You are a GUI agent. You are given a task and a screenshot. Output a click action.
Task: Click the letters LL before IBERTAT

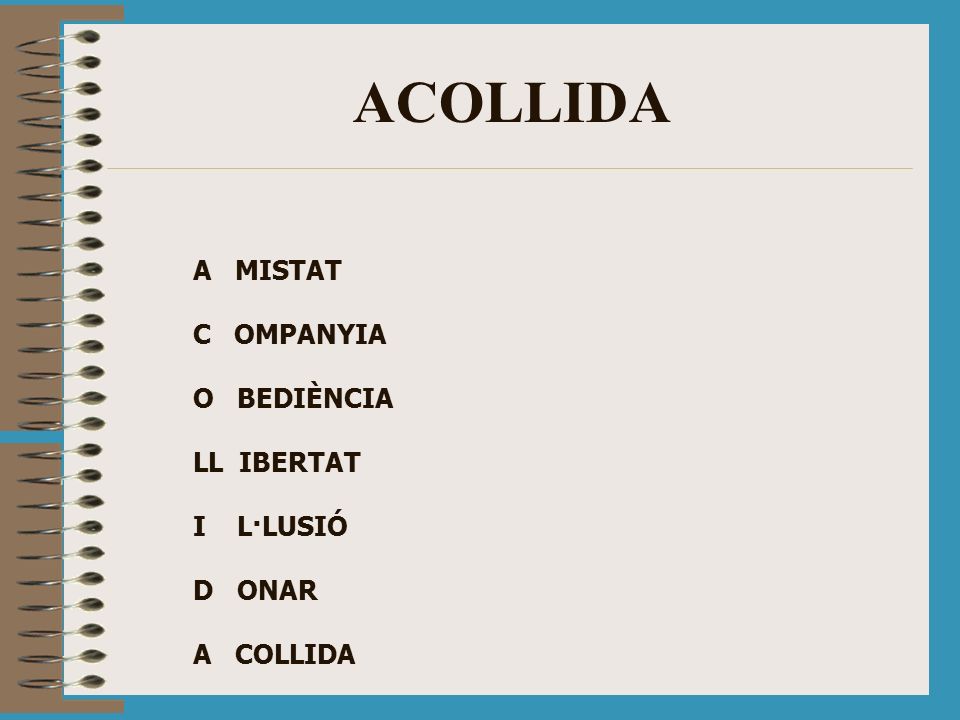tap(208, 462)
